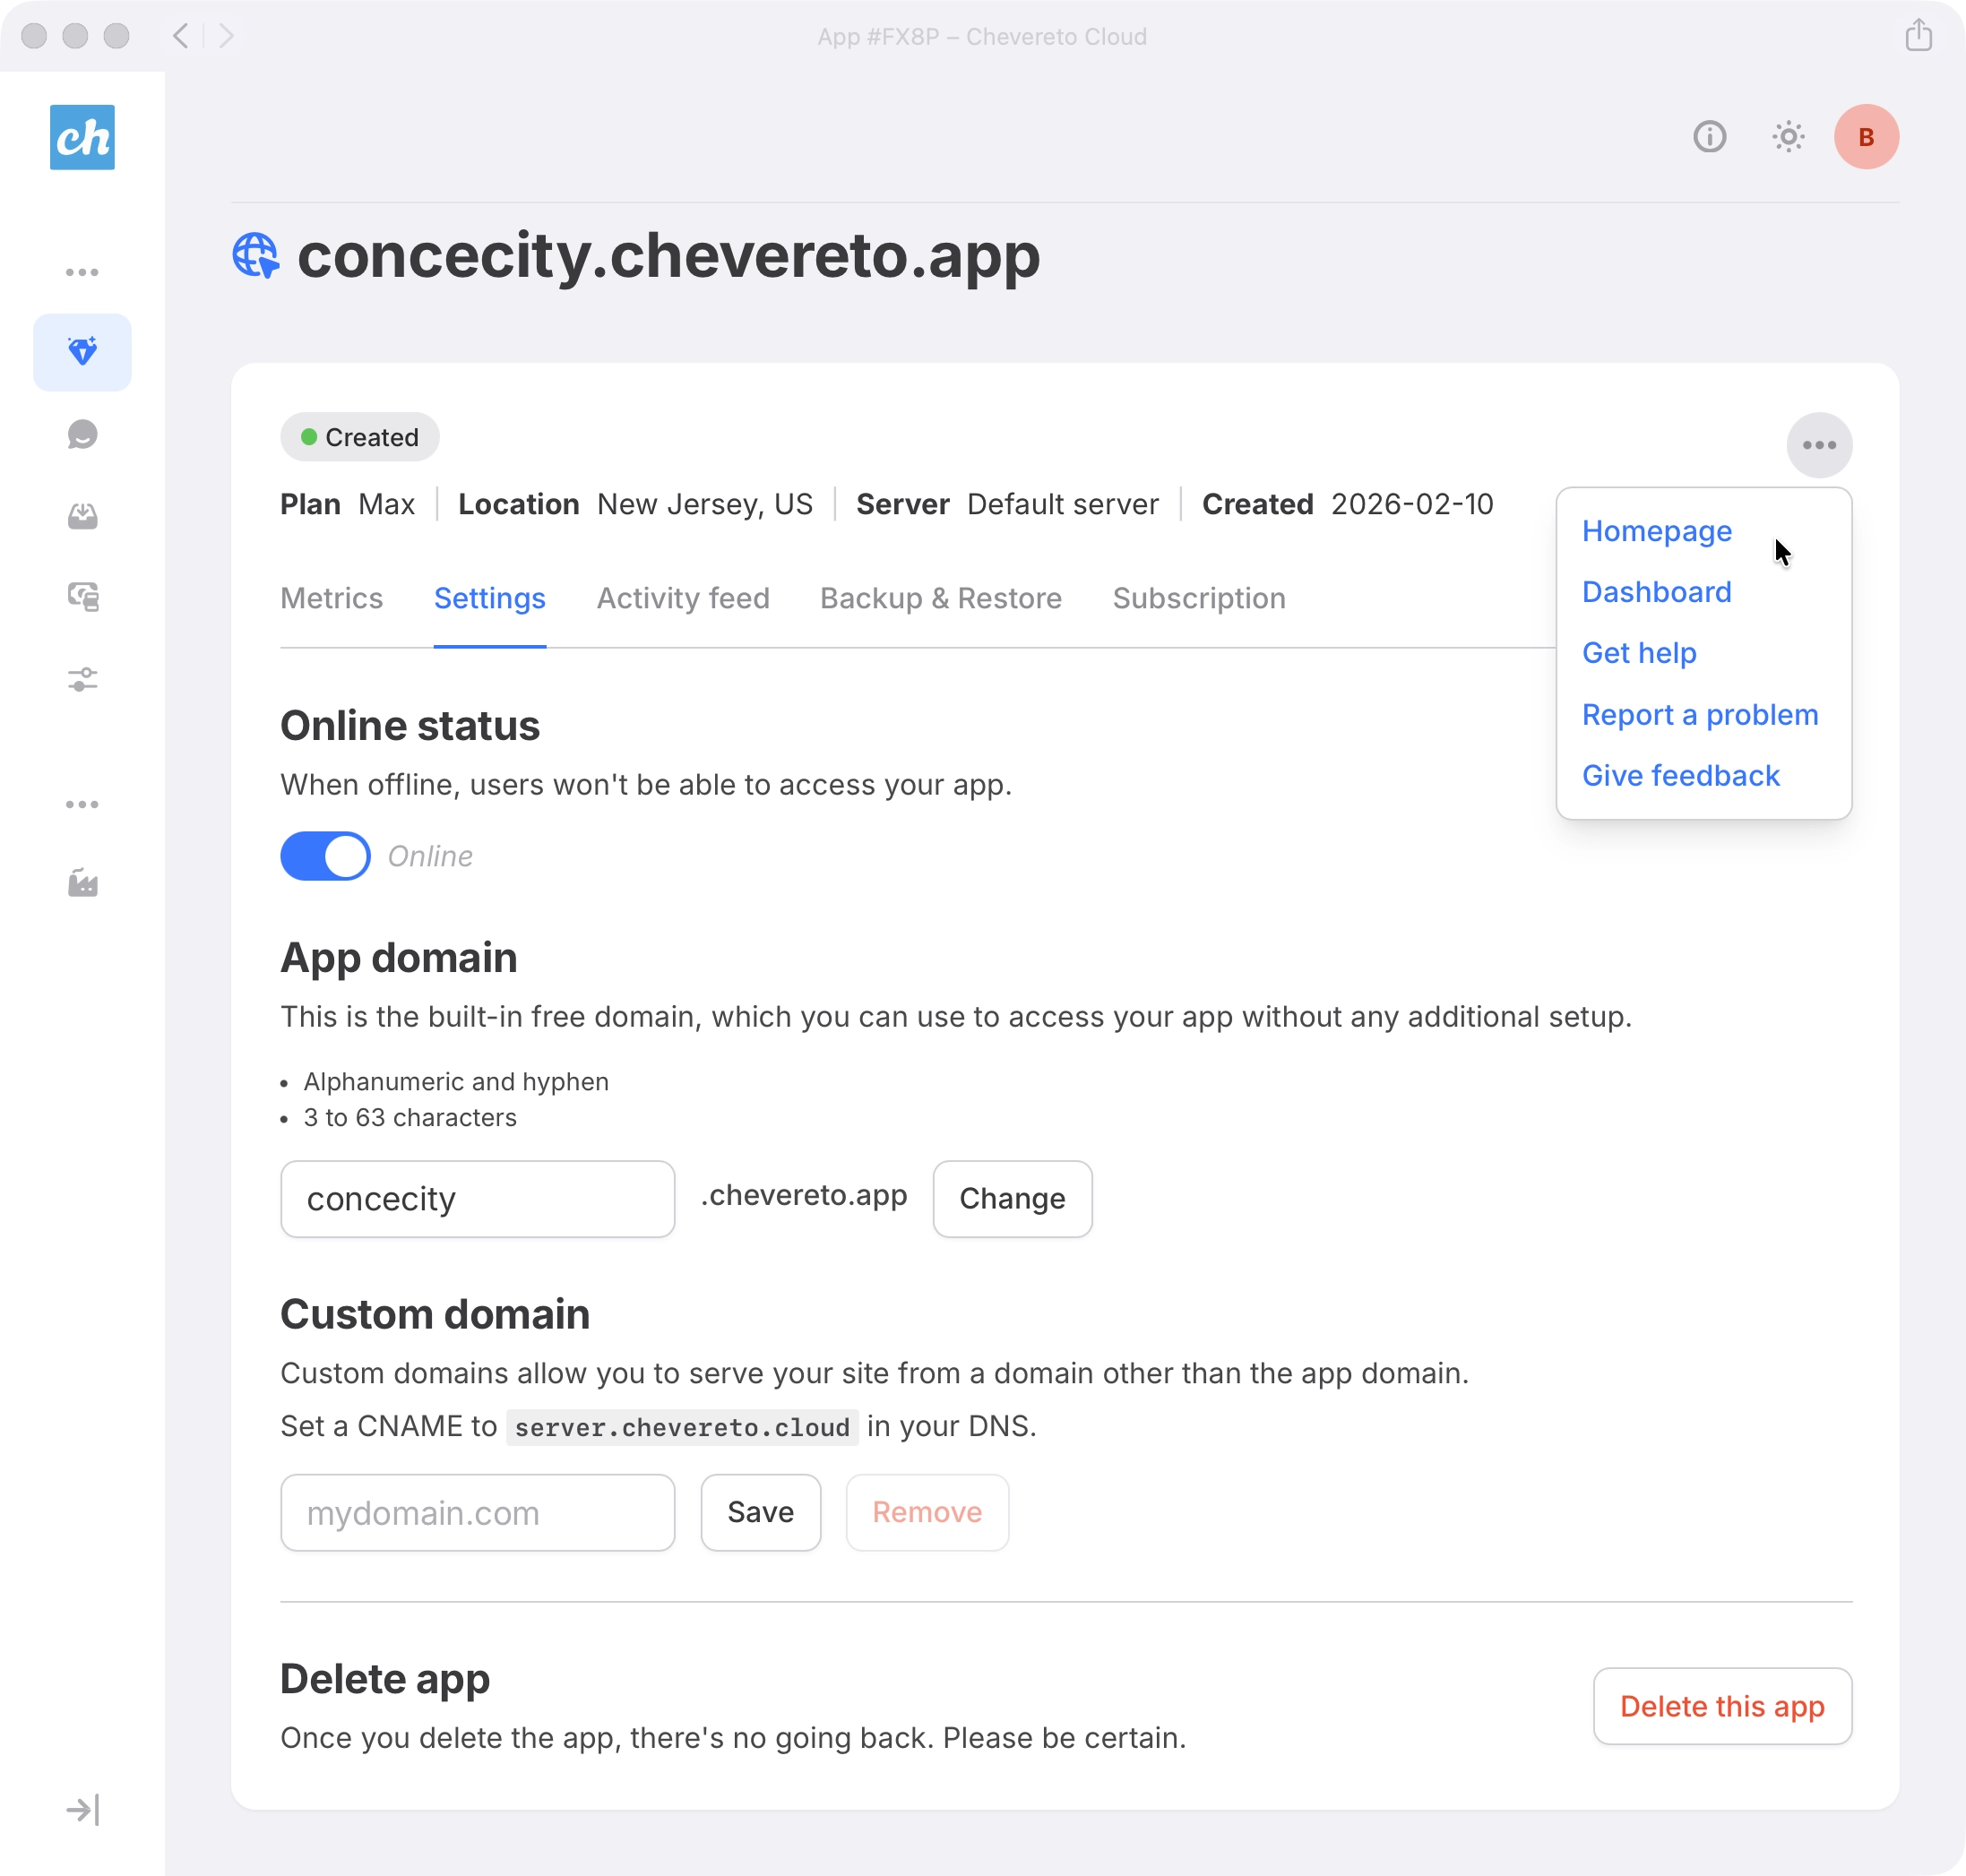Image resolution: width=1966 pixels, height=1876 pixels.
Task: Select the Settings tab
Action: [x=490, y=598]
